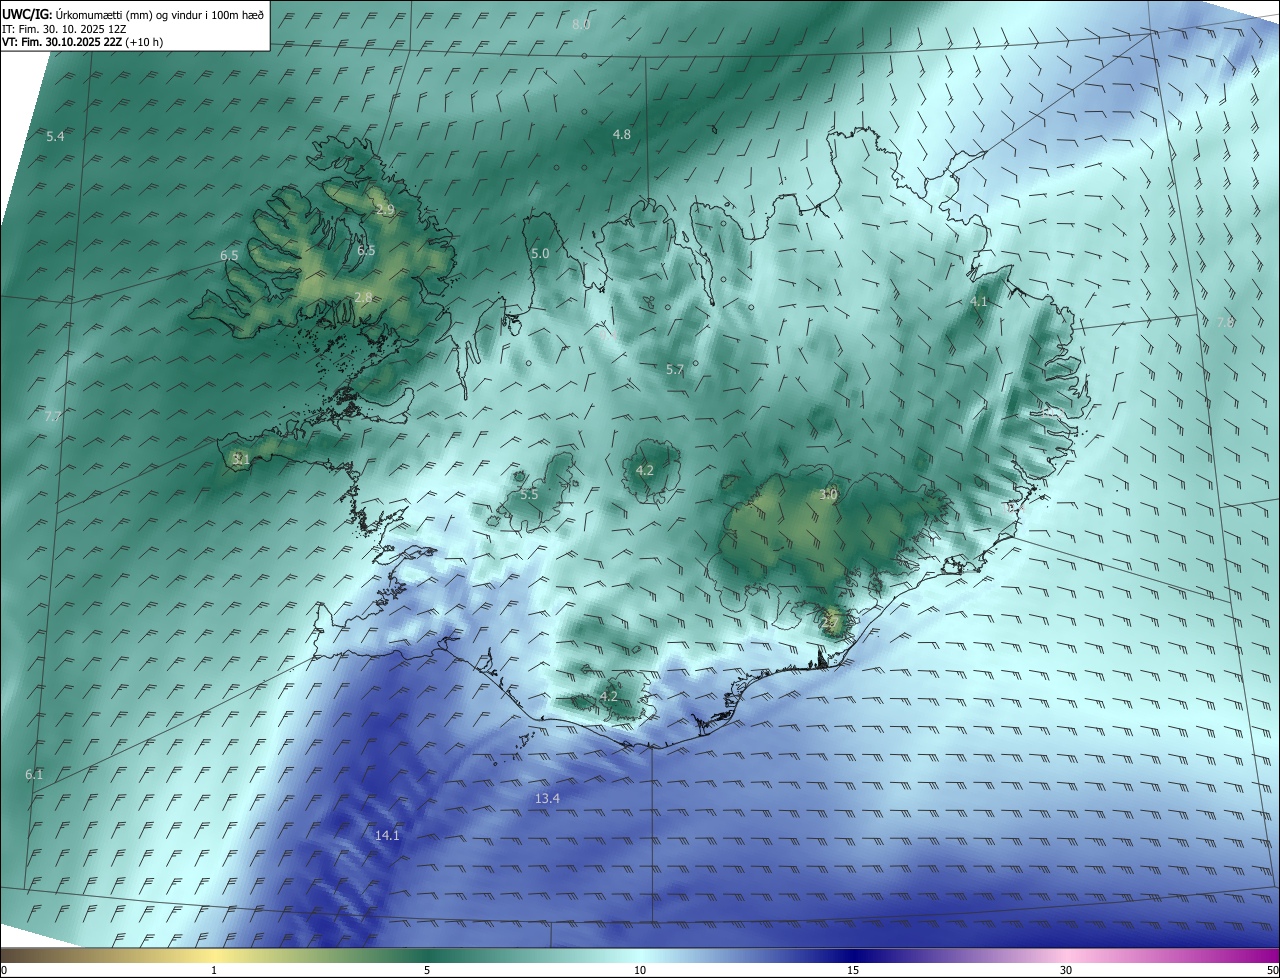Viewport: 1280px width, 978px height.
Task: Select the 7.8 value label
Action: point(1225,322)
